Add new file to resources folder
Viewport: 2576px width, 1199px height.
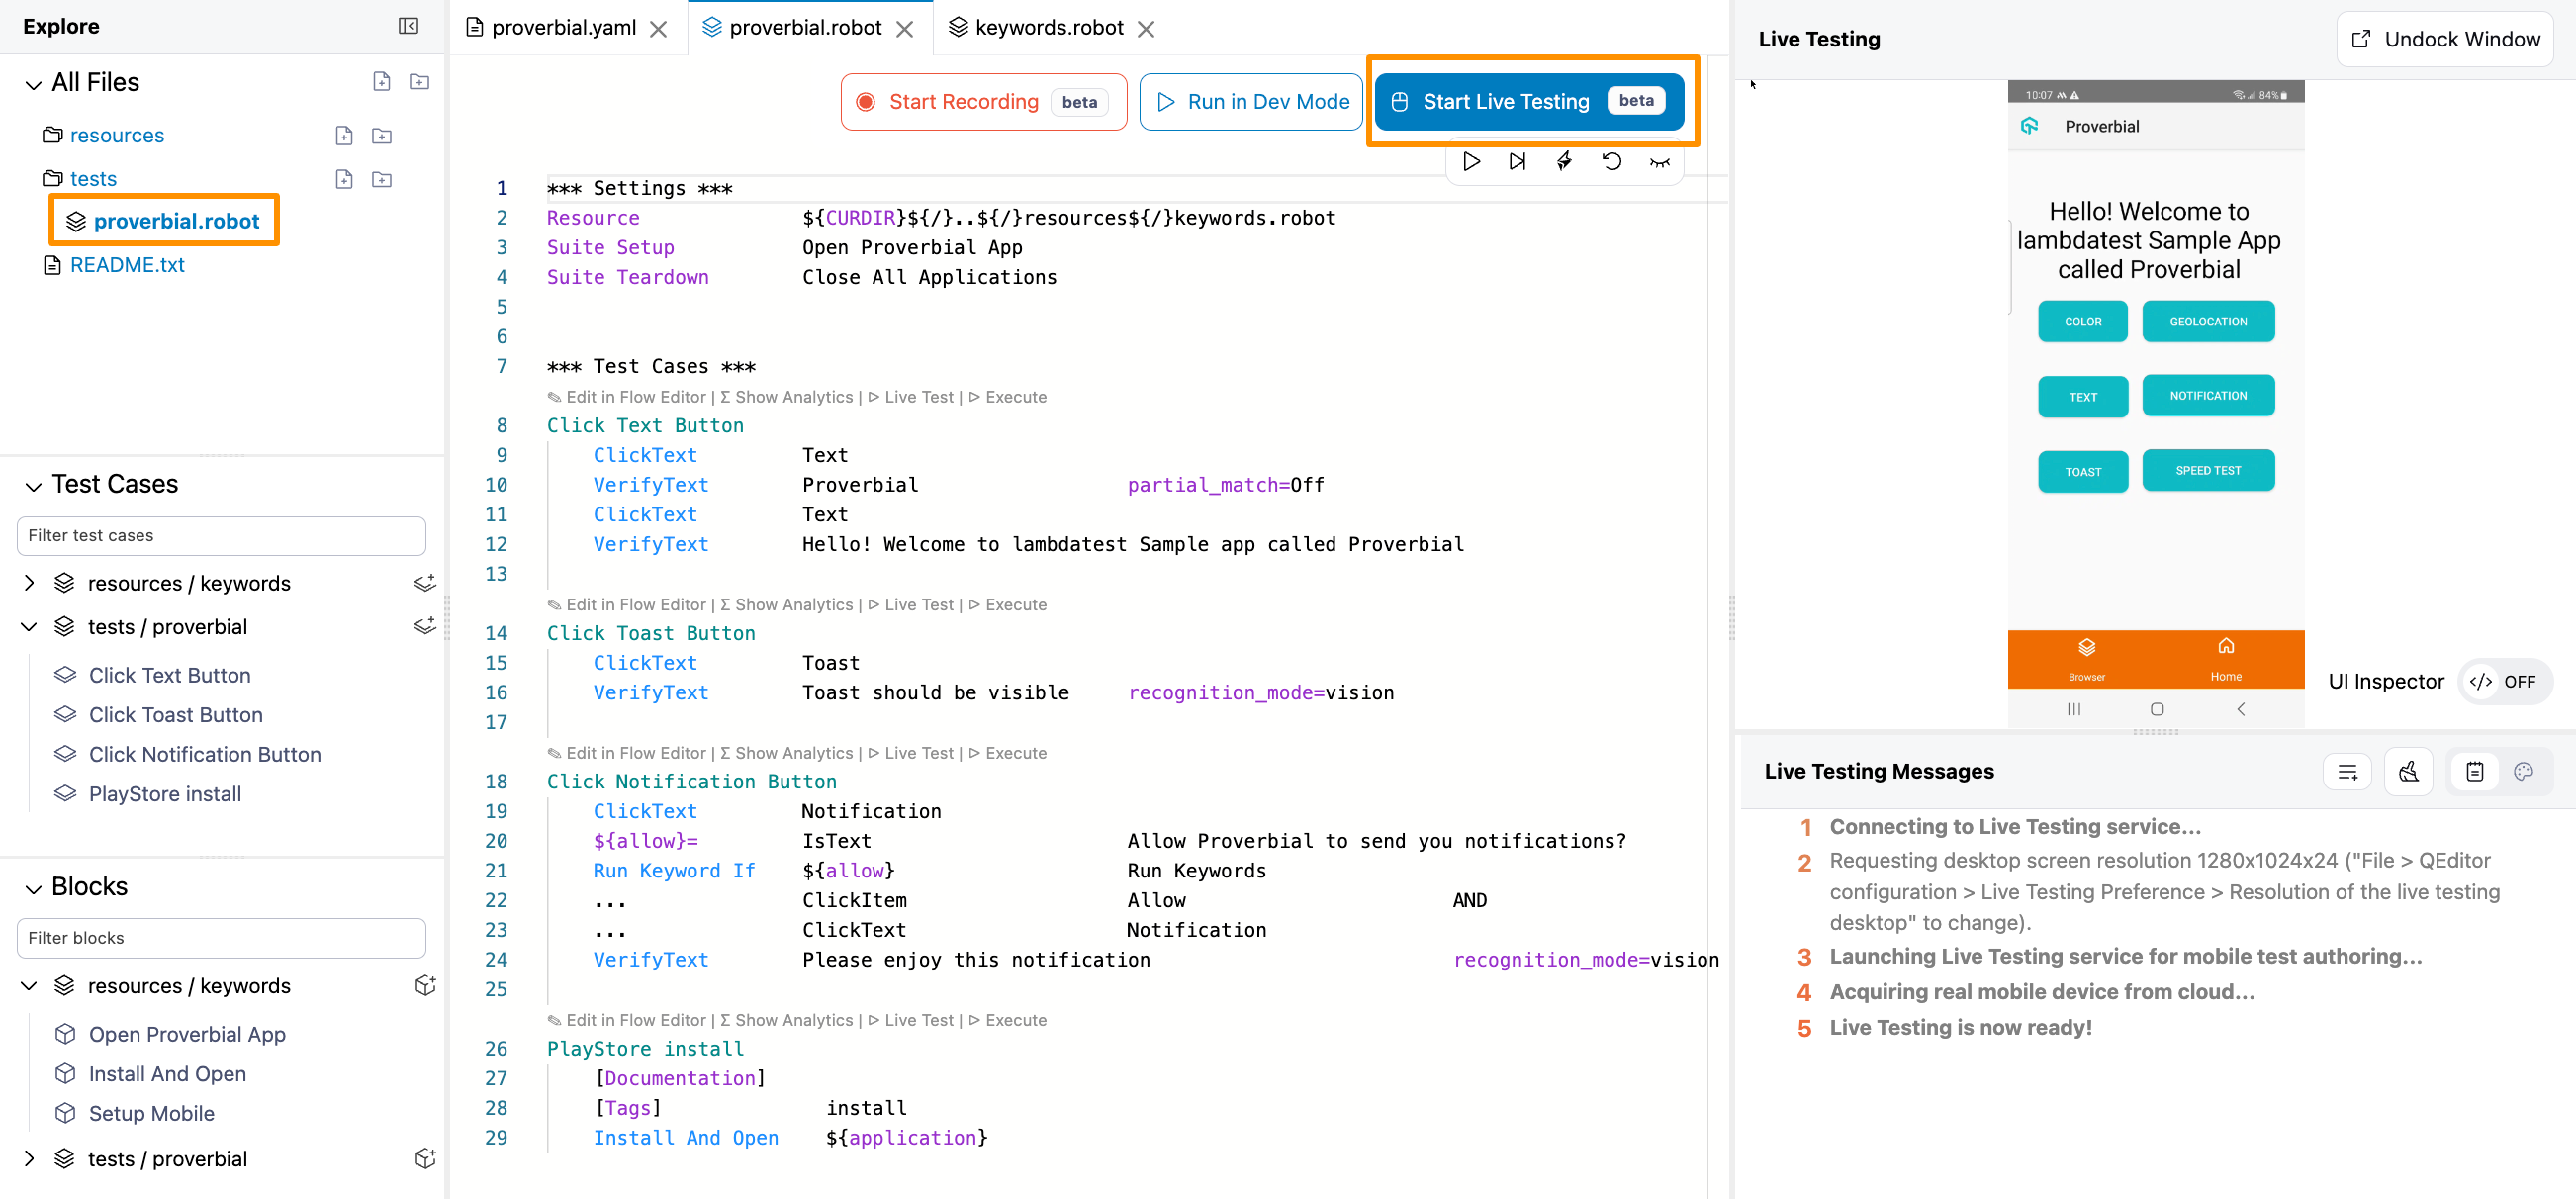pyautogui.click(x=344, y=135)
